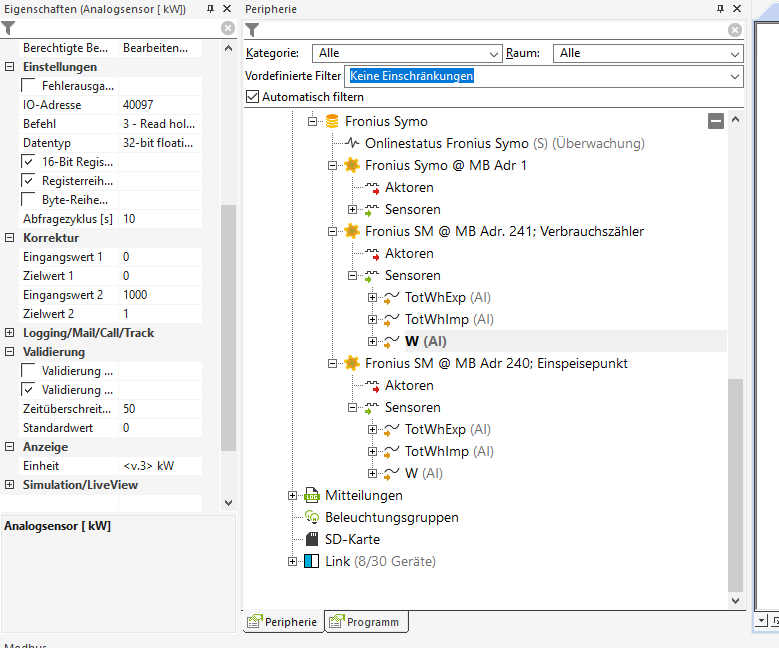This screenshot has height=648, width=779.
Task: Select TotWhExp sensor under Verbrauchszähler
Action: pos(435,297)
